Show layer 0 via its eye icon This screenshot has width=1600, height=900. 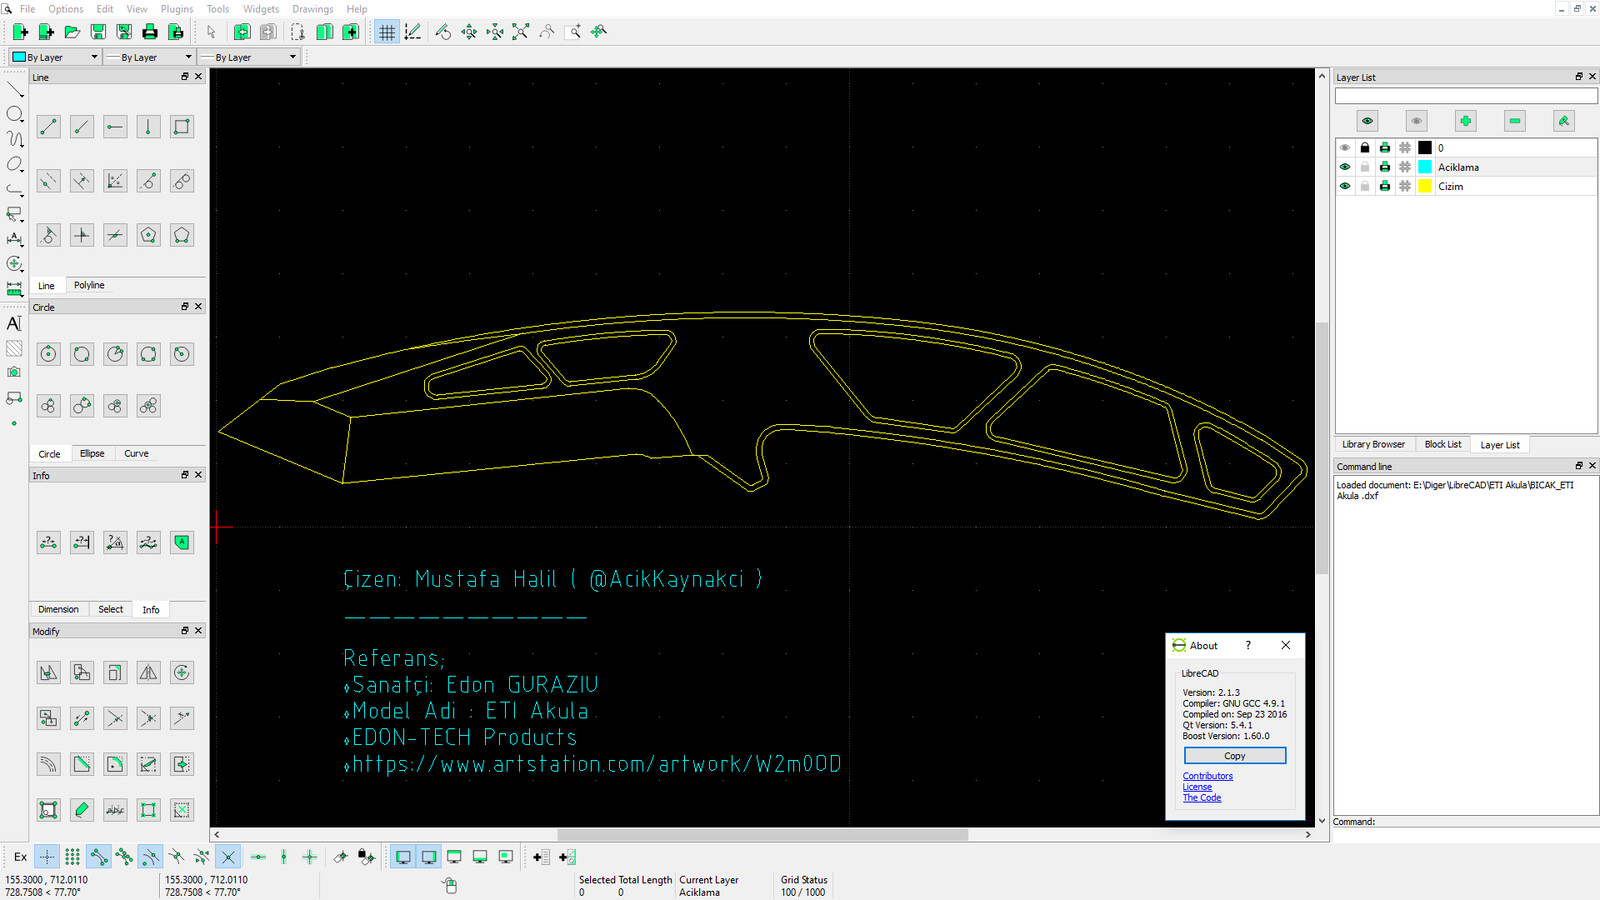pyautogui.click(x=1345, y=148)
